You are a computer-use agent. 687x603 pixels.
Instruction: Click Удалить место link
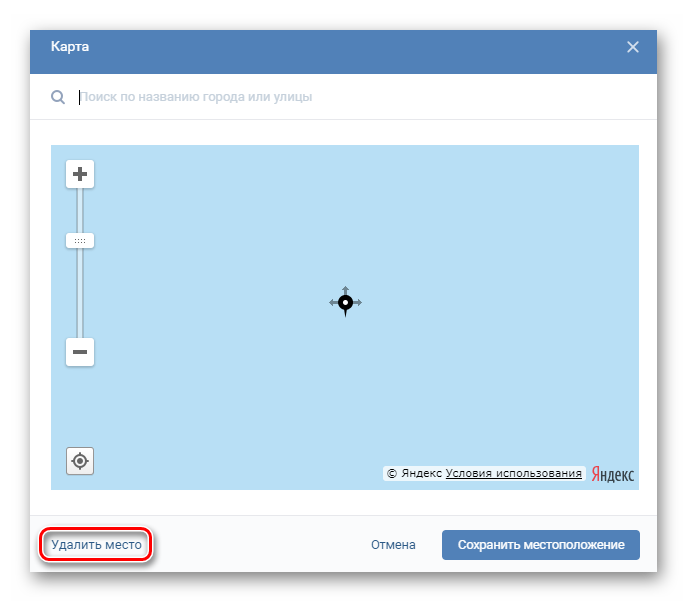96,545
